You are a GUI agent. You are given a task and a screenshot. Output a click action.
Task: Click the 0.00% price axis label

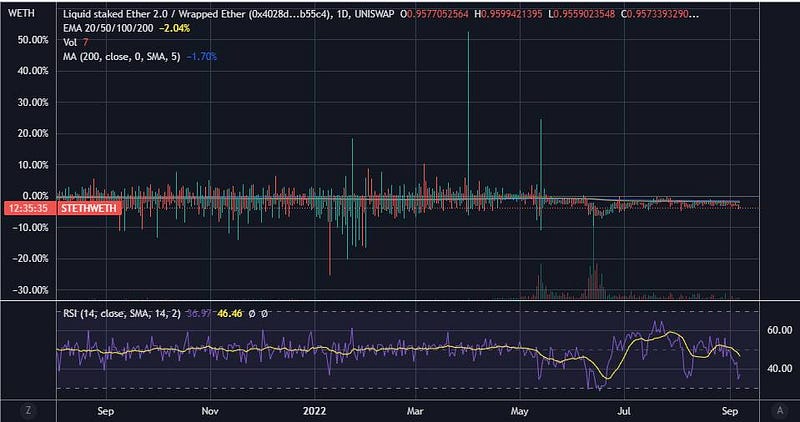click(x=35, y=196)
